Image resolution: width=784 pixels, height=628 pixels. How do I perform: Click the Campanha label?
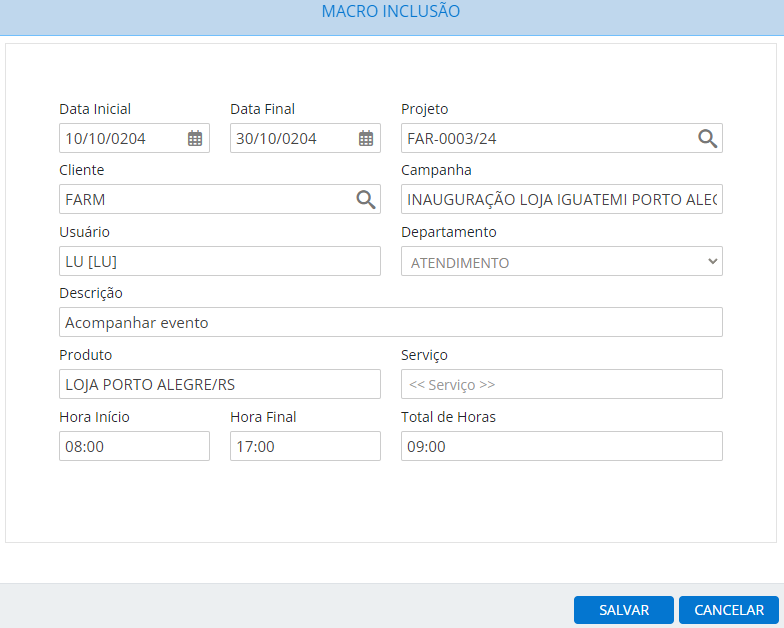pos(436,170)
